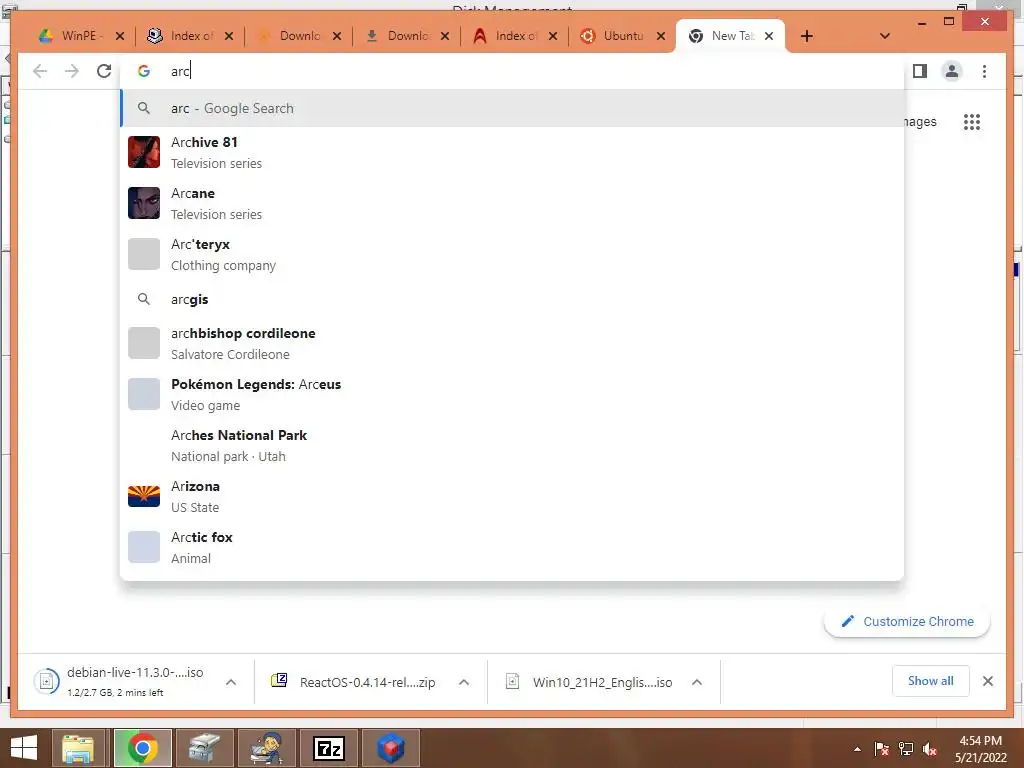Open the ReactOS-0.4.14 zip download

(355, 682)
